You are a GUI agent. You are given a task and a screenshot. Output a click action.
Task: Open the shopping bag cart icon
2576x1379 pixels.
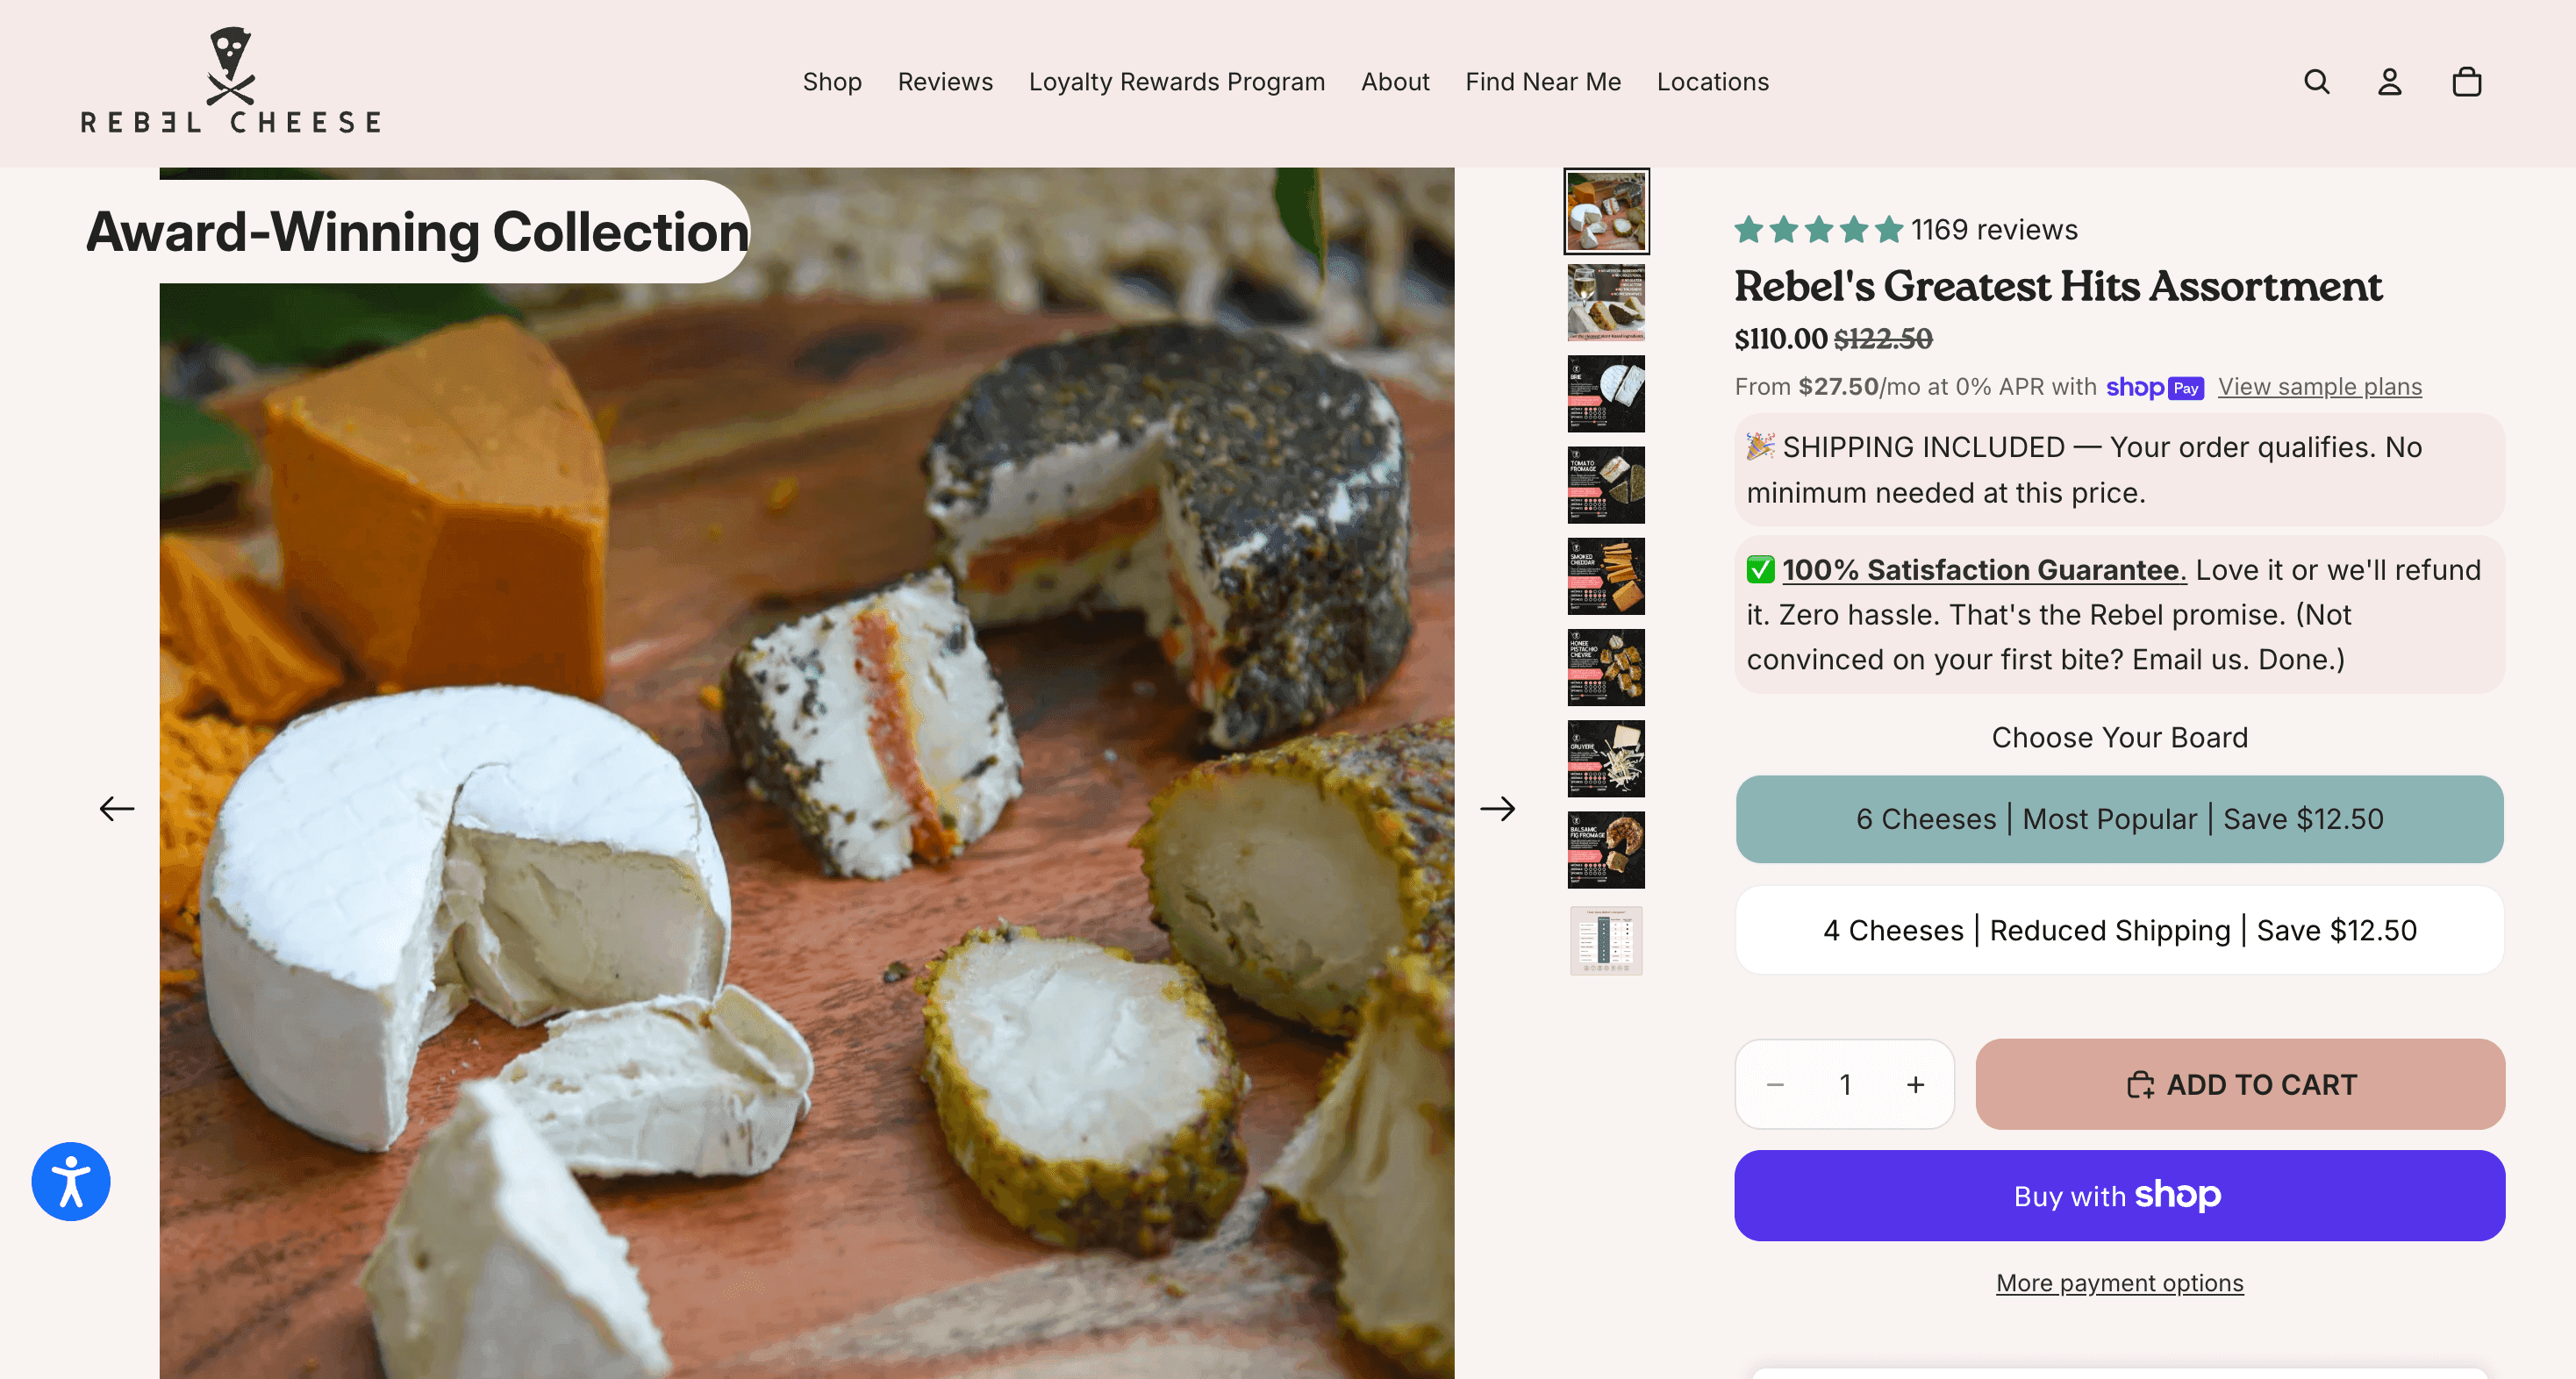[x=2467, y=82]
